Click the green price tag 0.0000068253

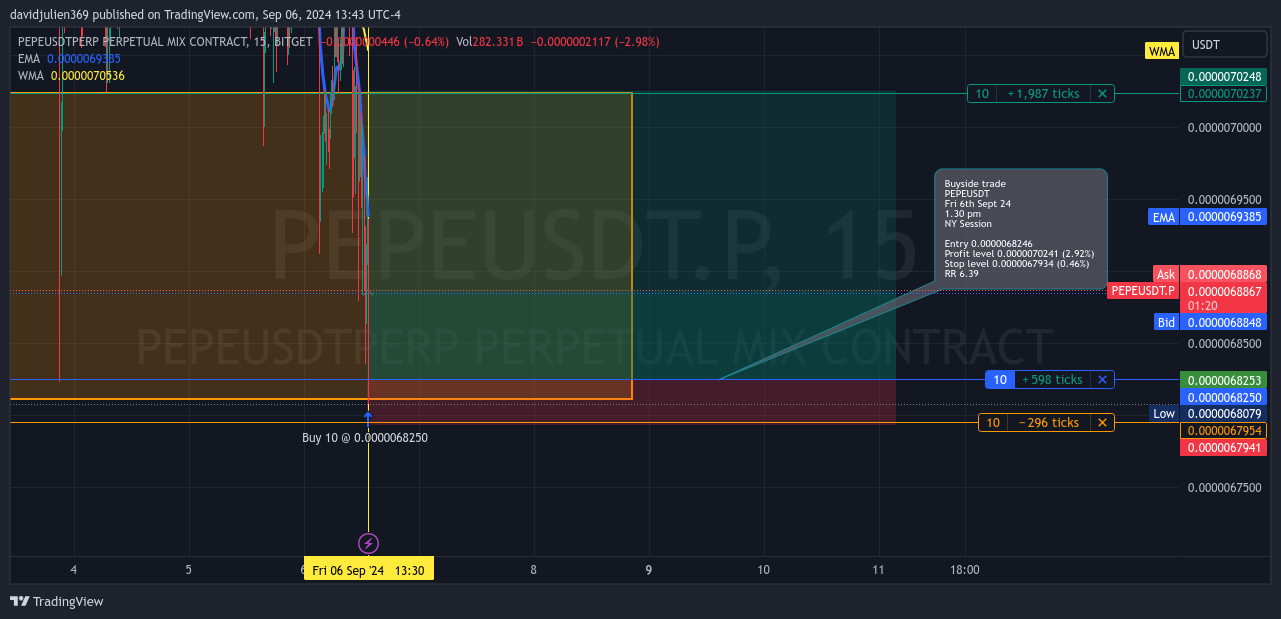[x=1224, y=380]
